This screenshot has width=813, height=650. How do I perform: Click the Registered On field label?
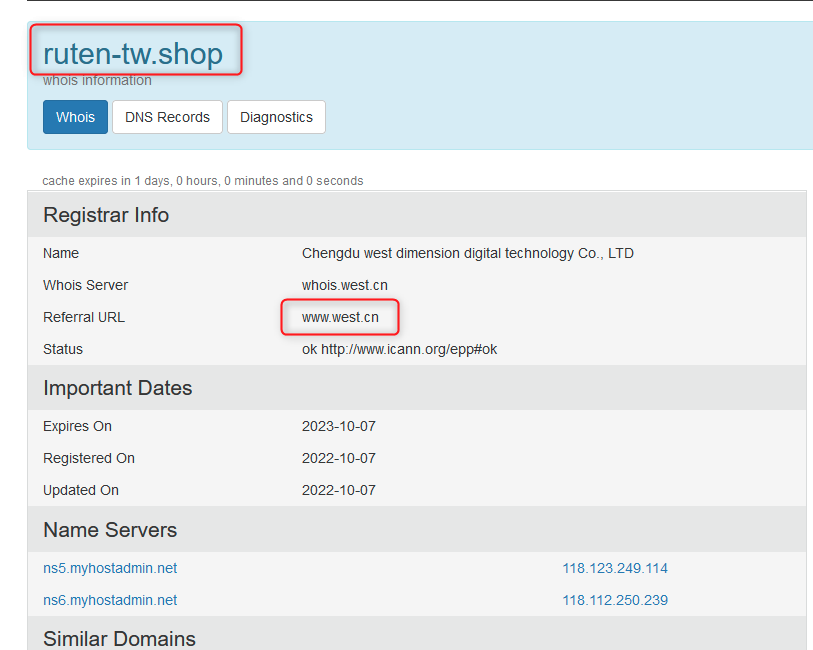pyautogui.click(x=89, y=458)
